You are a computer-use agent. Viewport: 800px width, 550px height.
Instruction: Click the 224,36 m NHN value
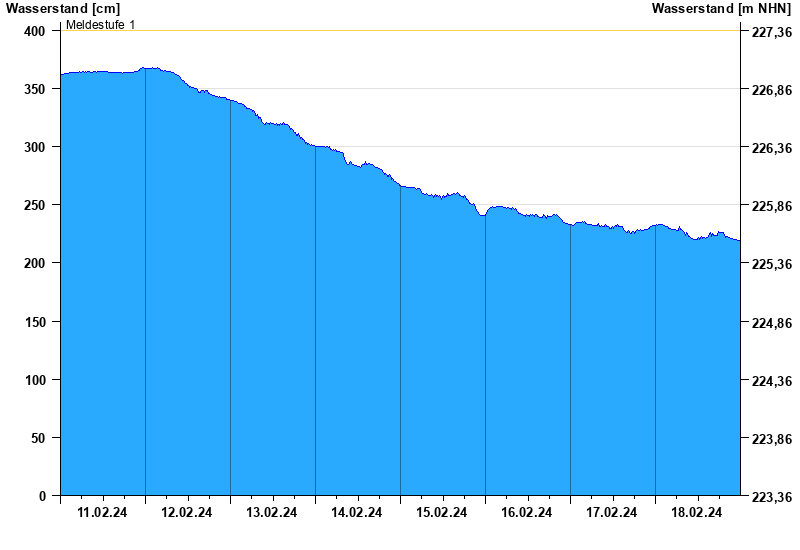coord(772,381)
